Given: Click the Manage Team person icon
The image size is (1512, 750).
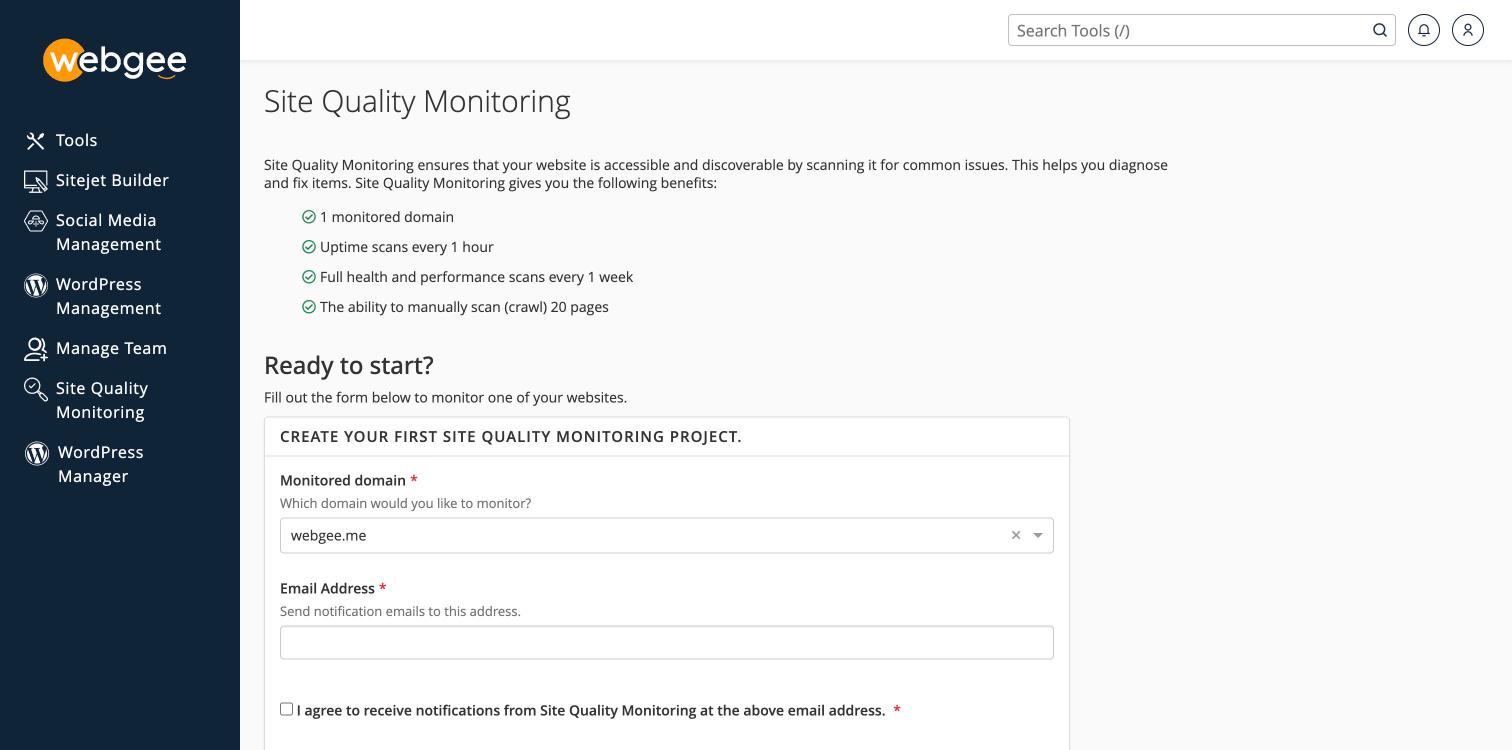Looking at the screenshot, I should point(36,349).
